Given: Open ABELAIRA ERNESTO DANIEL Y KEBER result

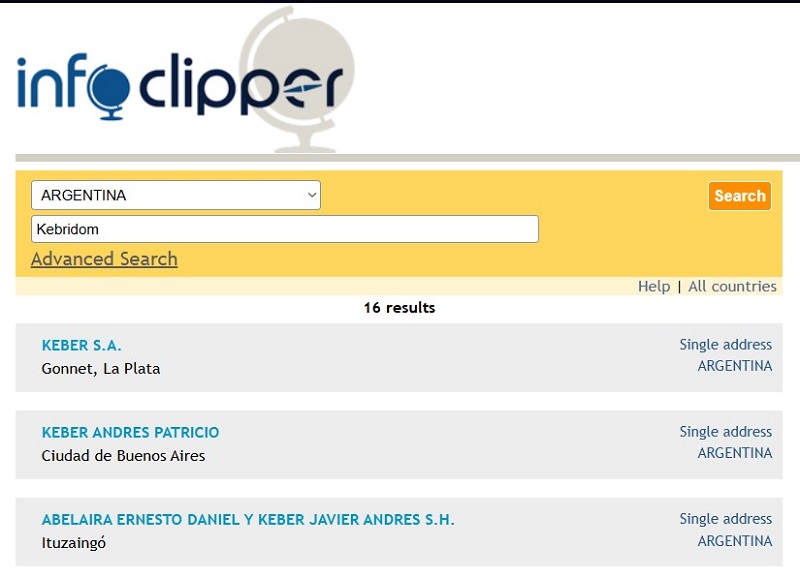Looking at the screenshot, I should click(247, 519).
